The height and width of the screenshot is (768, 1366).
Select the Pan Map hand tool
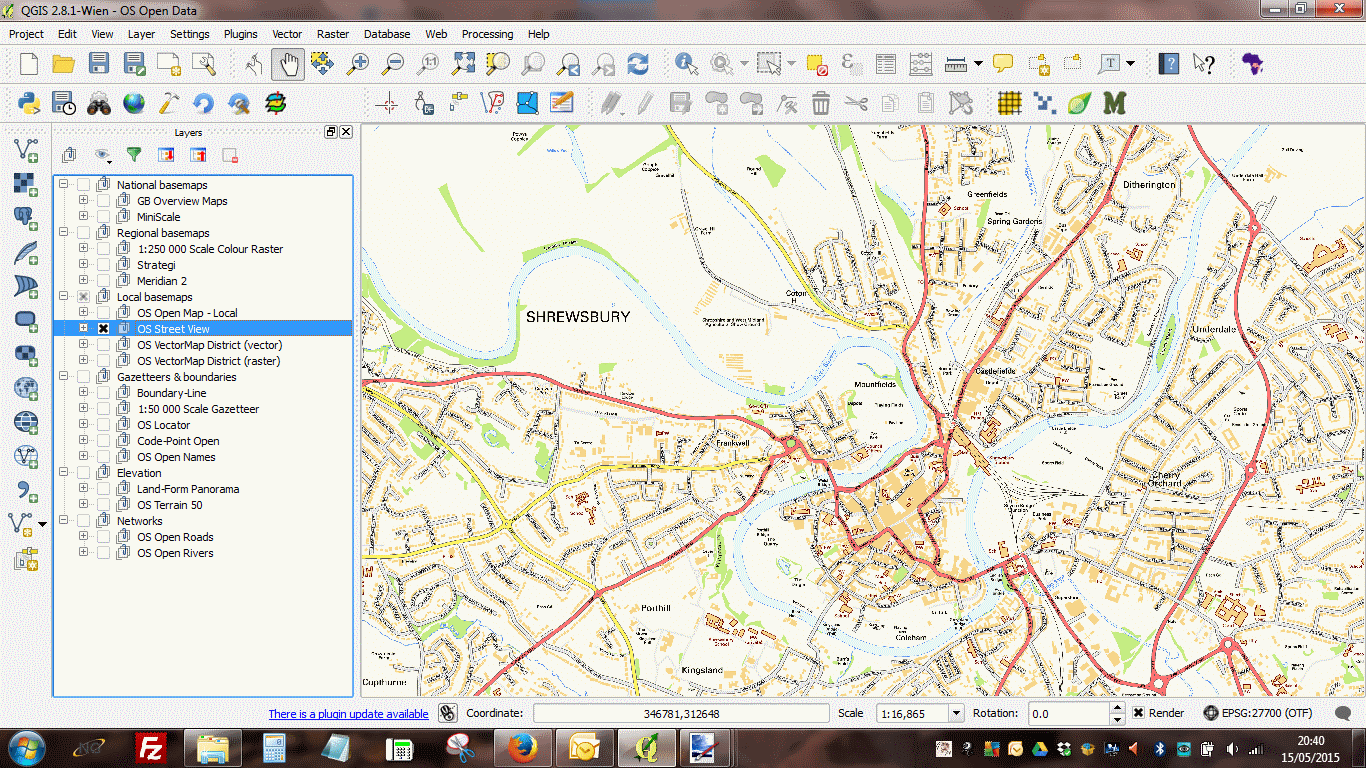coord(288,64)
